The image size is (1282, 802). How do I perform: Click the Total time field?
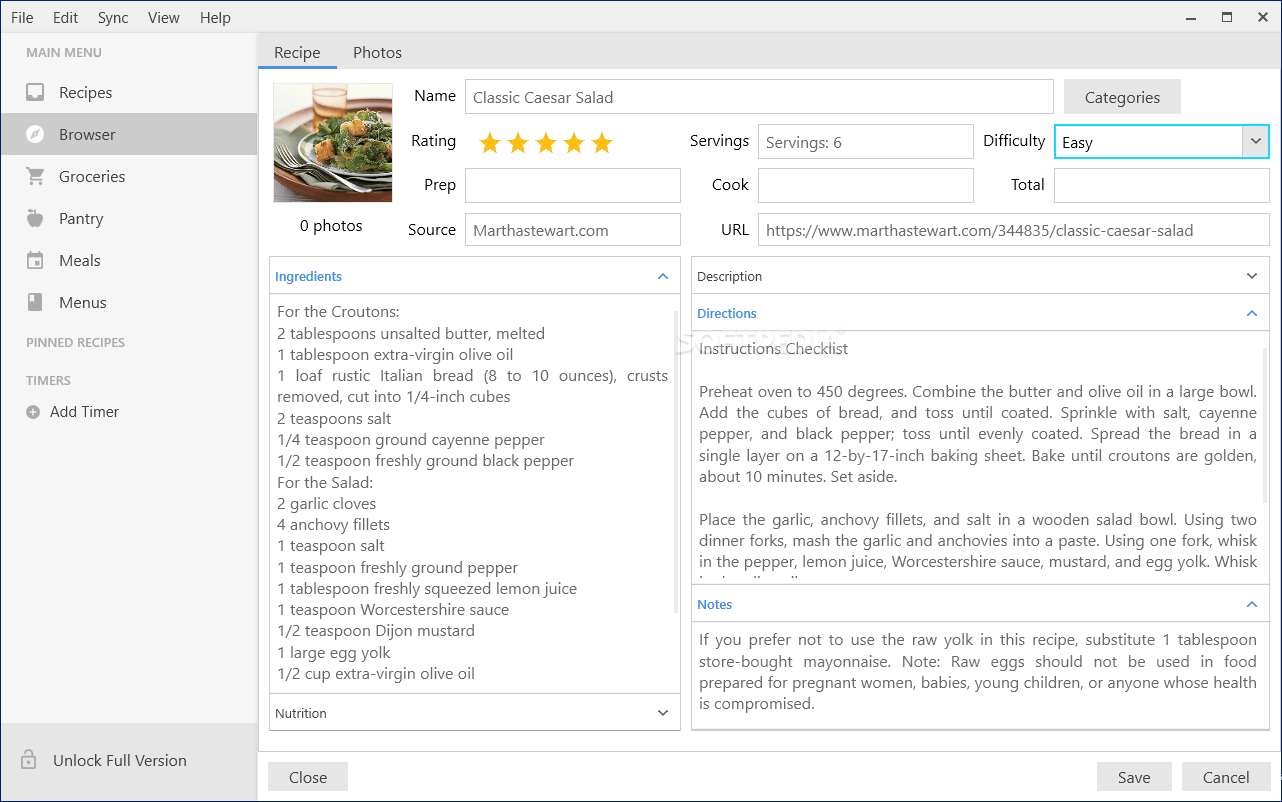tap(1162, 185)
